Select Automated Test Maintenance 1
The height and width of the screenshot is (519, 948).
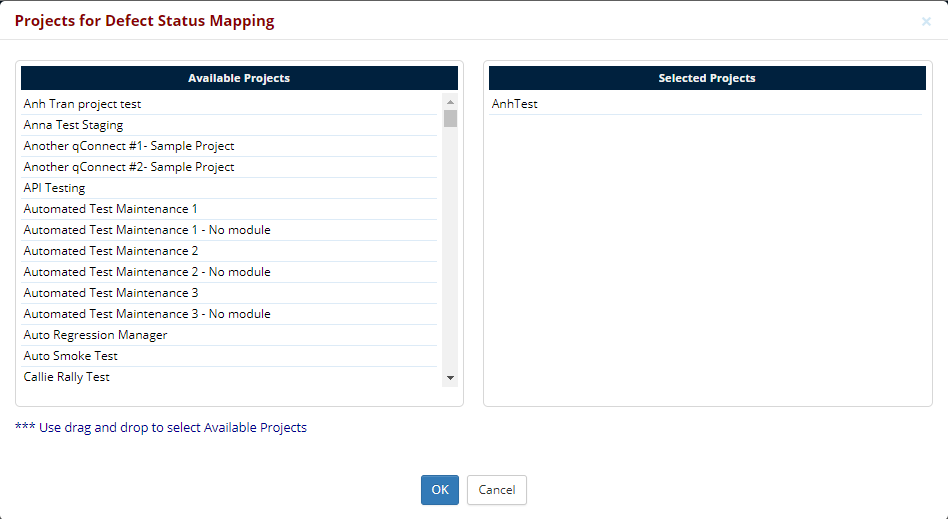tap(111, 209)
